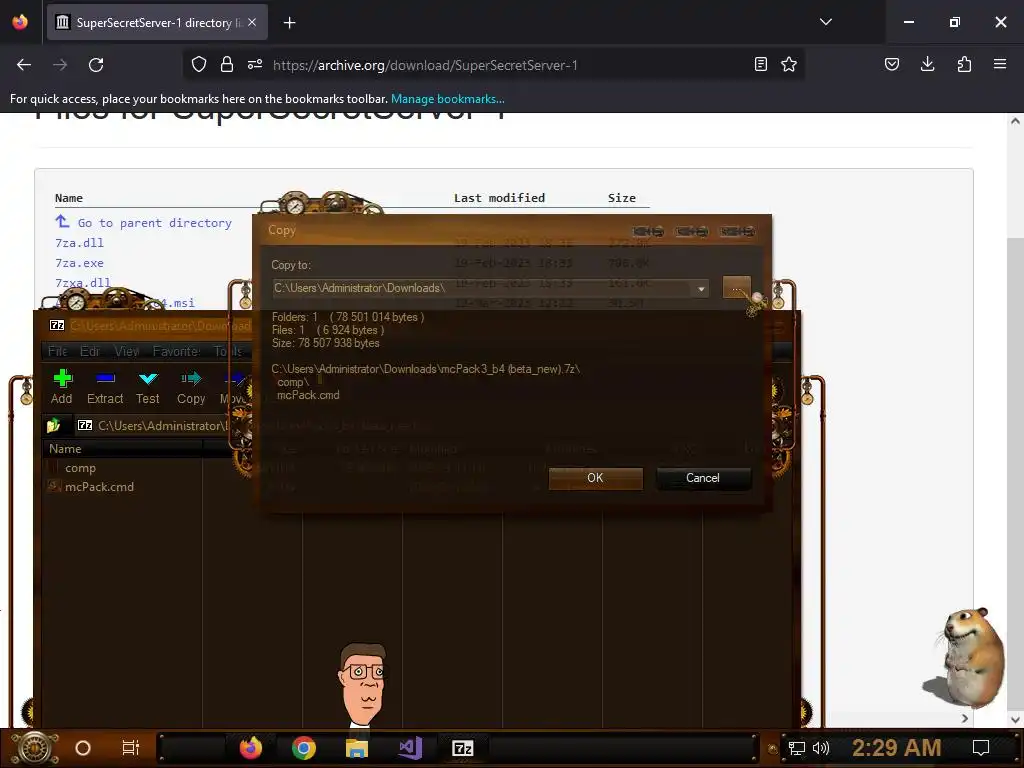
Task: Click the Copy to path input field
Action: (483, 288)
